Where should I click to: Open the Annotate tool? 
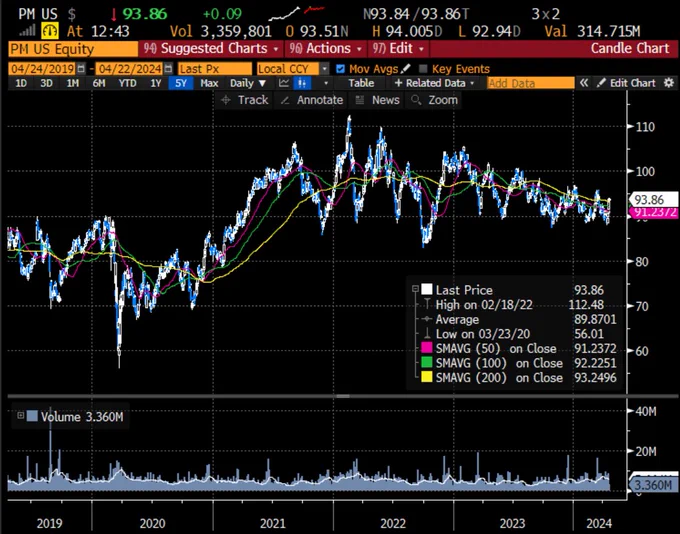click(311, 100)
